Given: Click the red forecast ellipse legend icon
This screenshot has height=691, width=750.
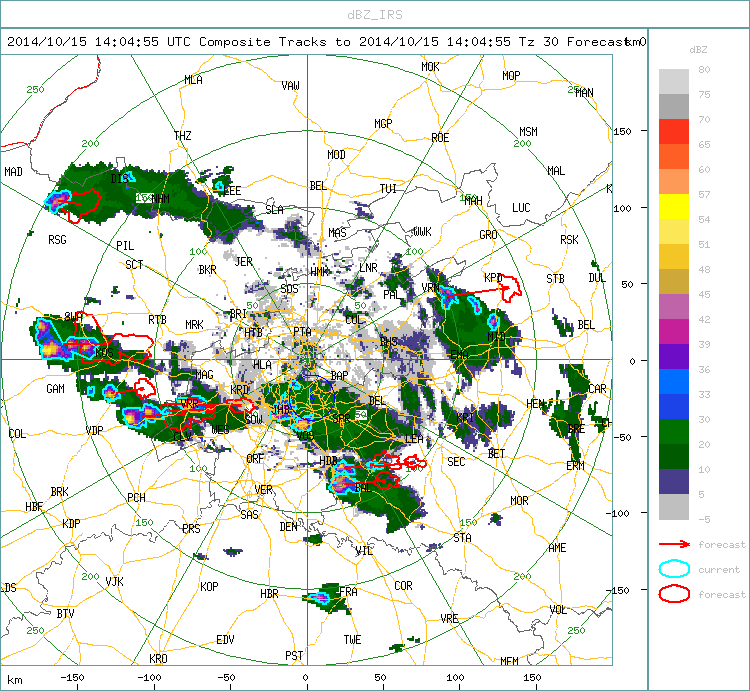Looking at the screenshot, I should tap(674, 594).
